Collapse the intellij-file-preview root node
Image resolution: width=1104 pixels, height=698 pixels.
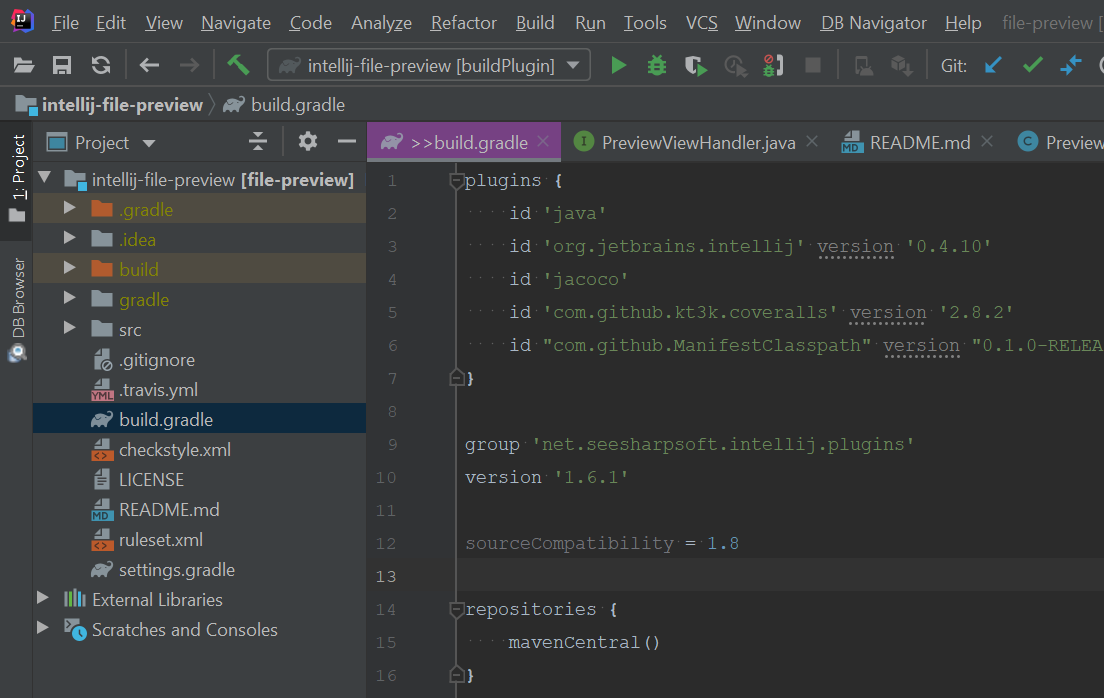45,177
